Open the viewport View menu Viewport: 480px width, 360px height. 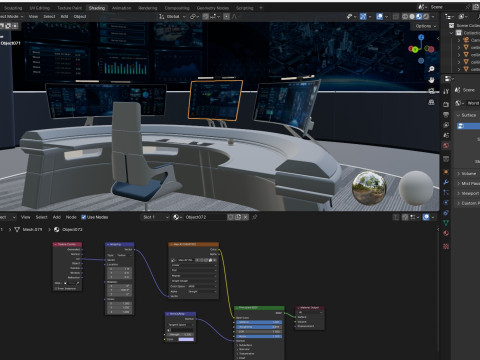pos(33,16)
